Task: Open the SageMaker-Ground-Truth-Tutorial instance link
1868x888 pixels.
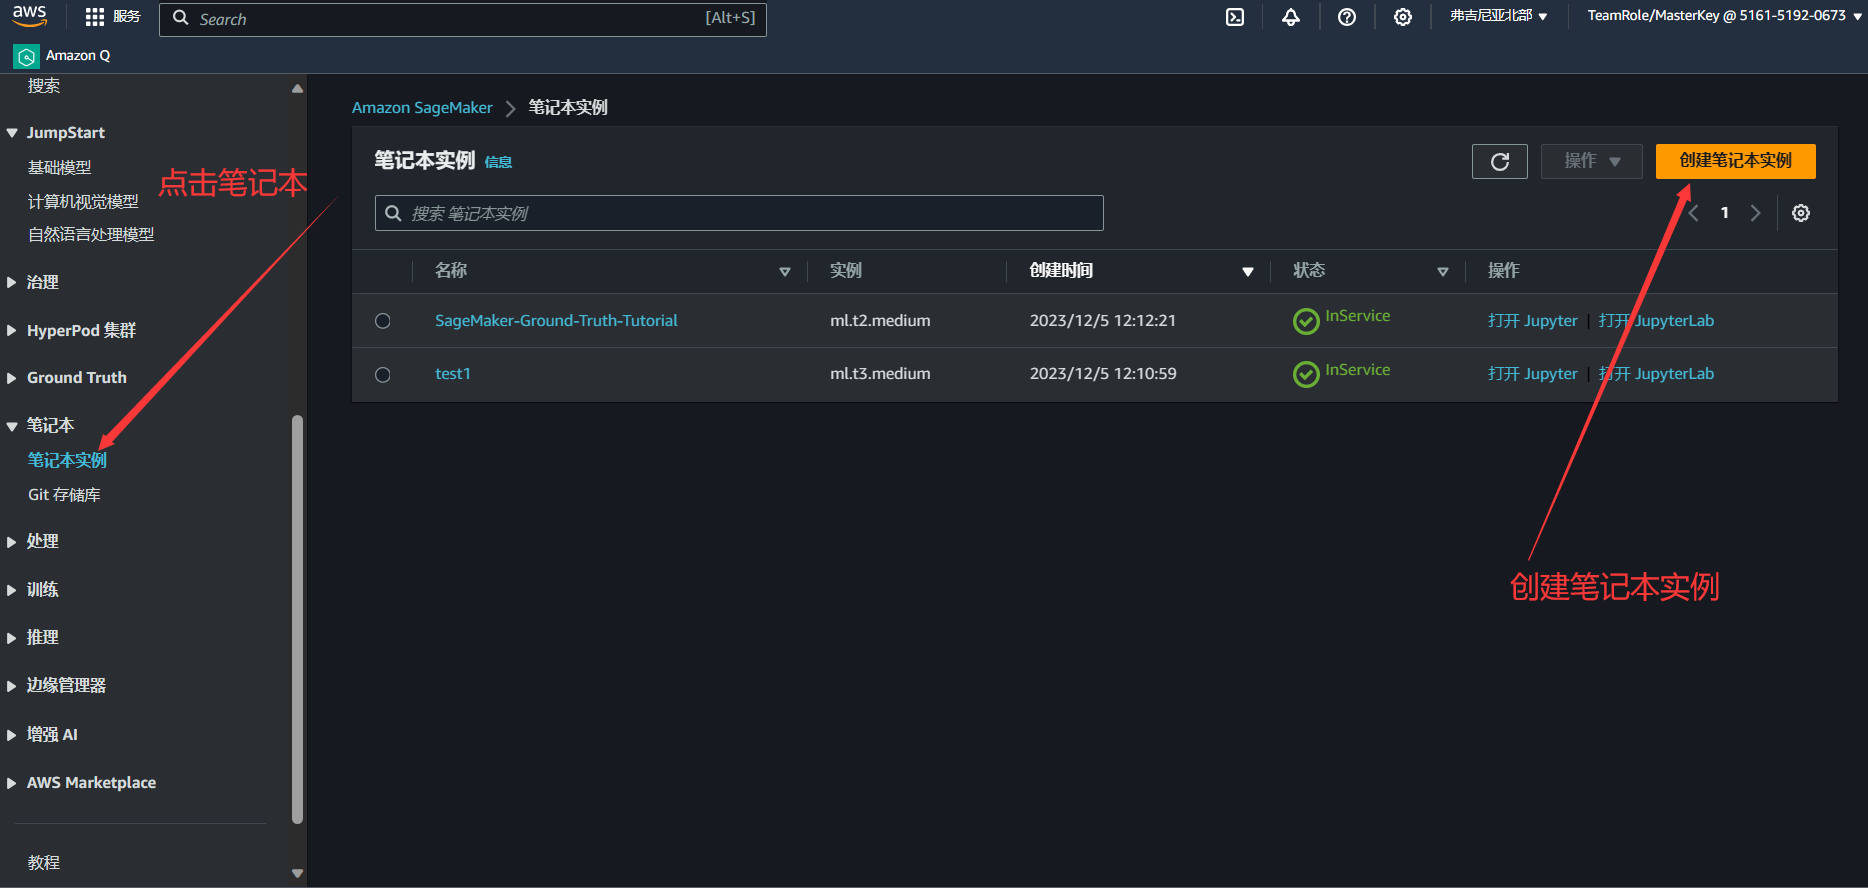Action: (x=556, y=321)
